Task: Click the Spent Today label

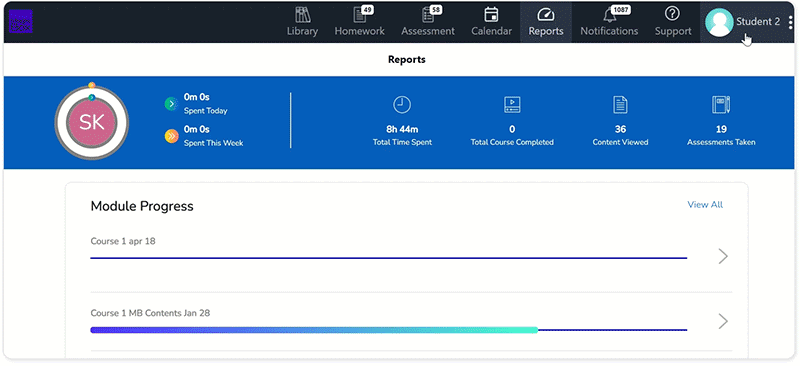Action: coord(206,111)
